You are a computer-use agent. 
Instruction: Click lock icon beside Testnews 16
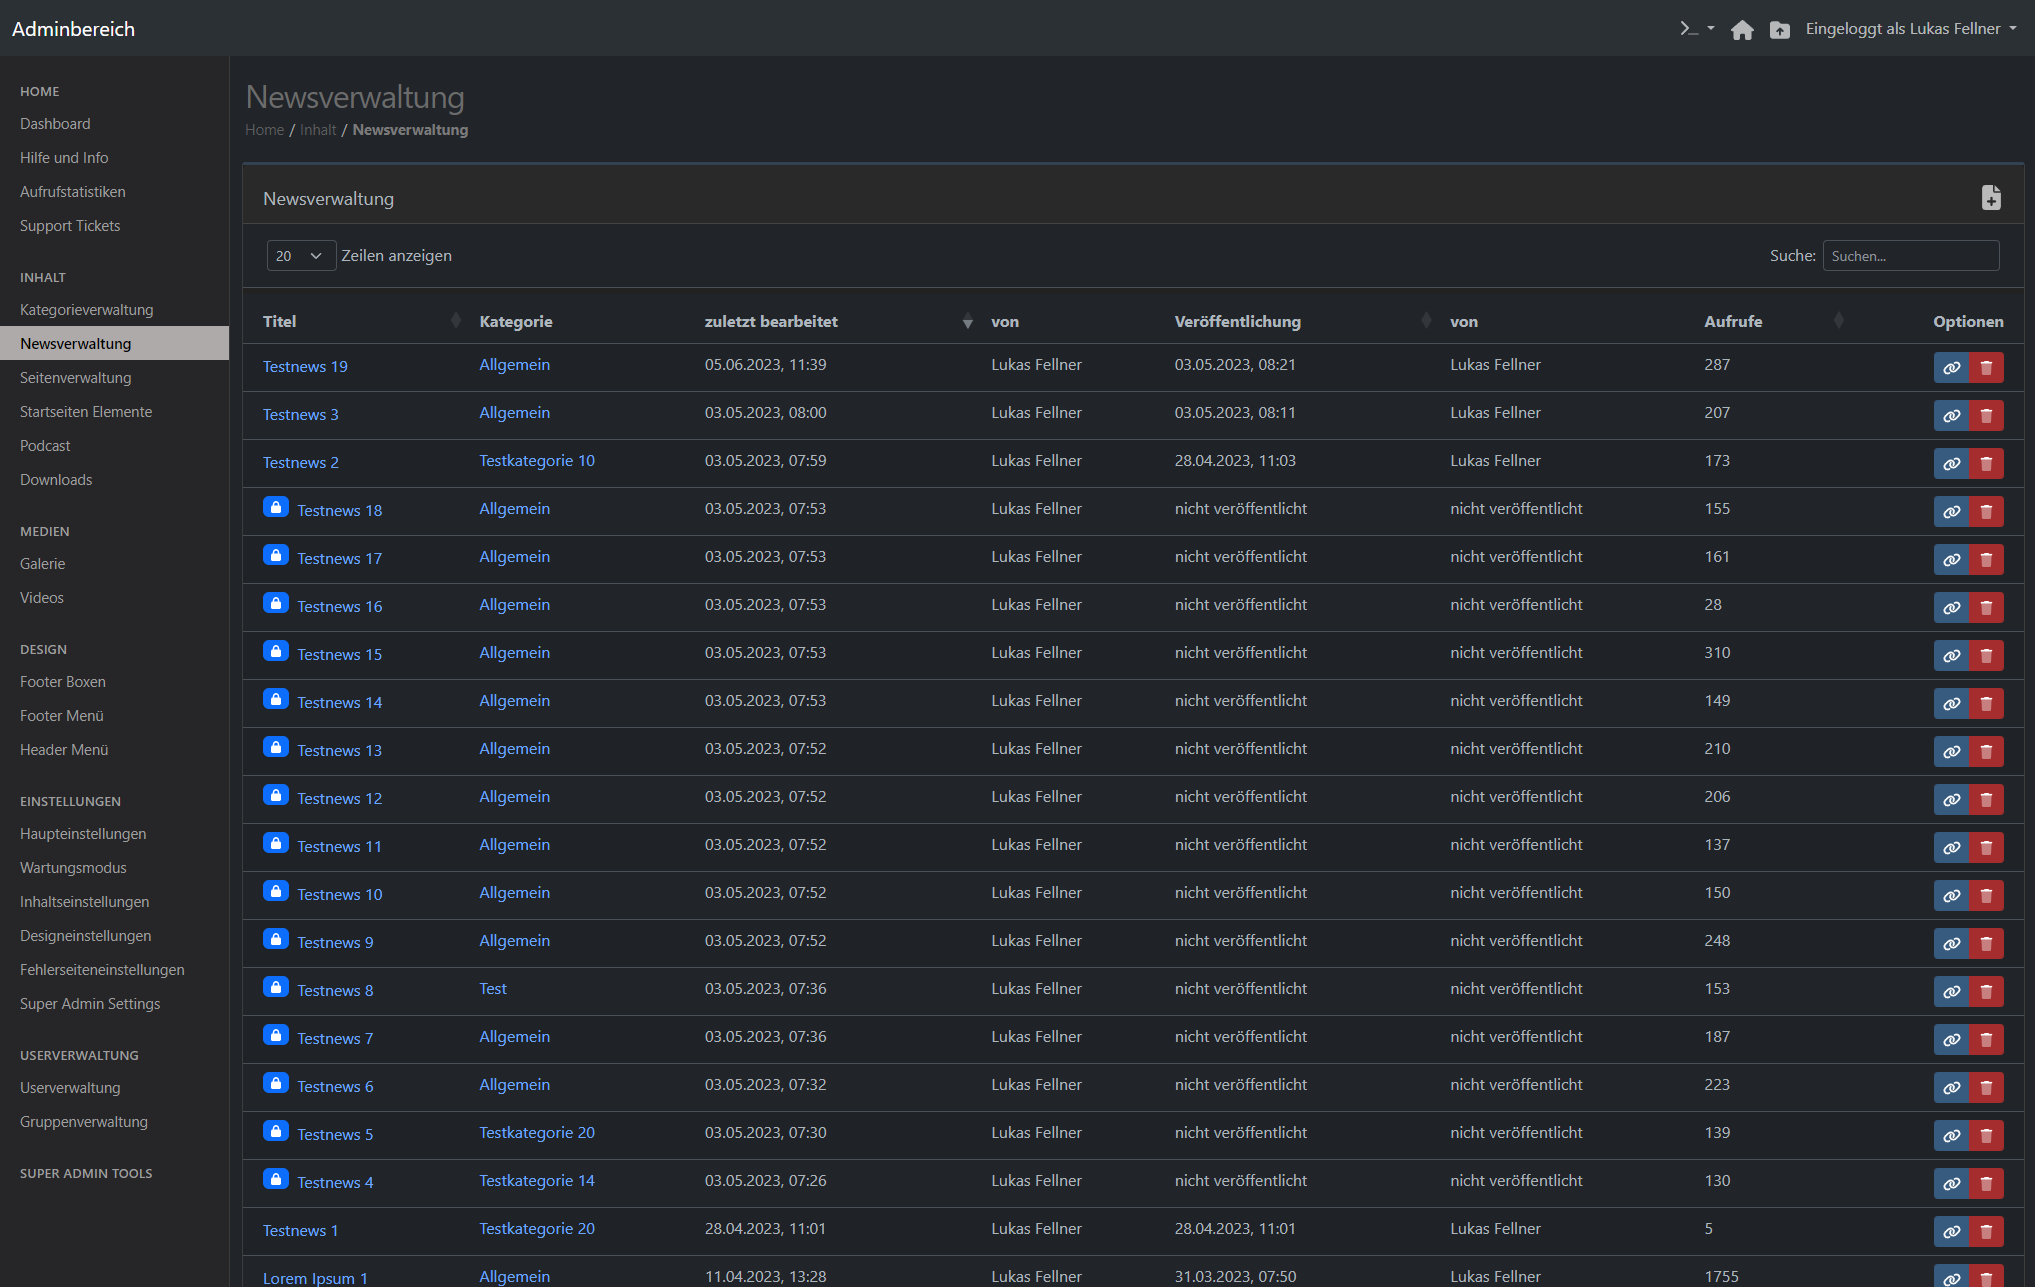(x=276, y=603)
